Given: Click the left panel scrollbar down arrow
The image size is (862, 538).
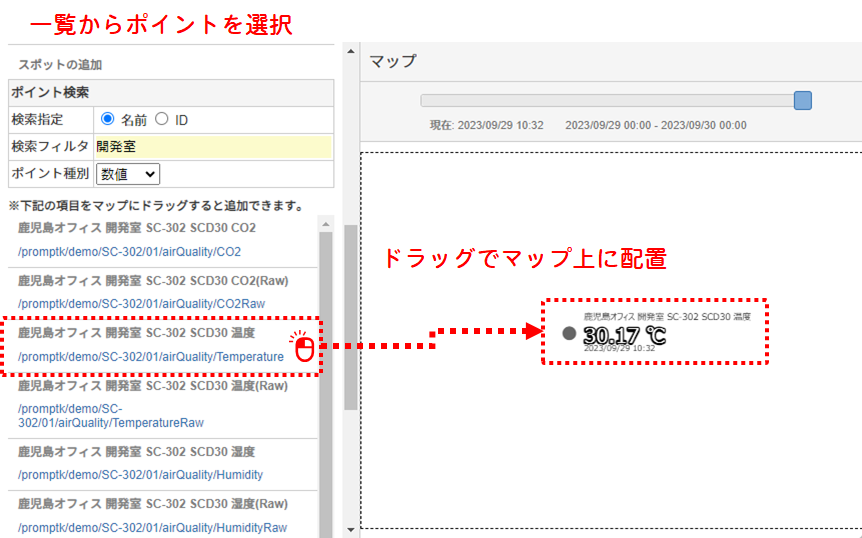Looking at the screenshot, I should tap(351, 530).
